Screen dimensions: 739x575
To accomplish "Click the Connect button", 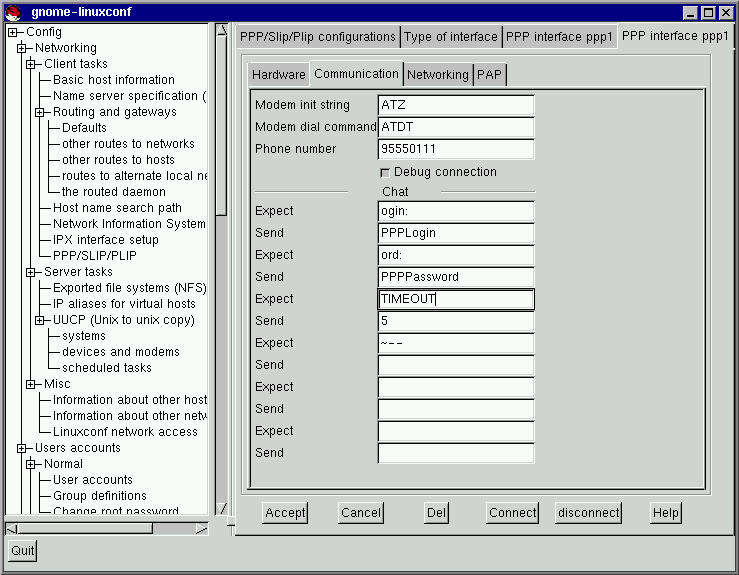I will point(512,513).
